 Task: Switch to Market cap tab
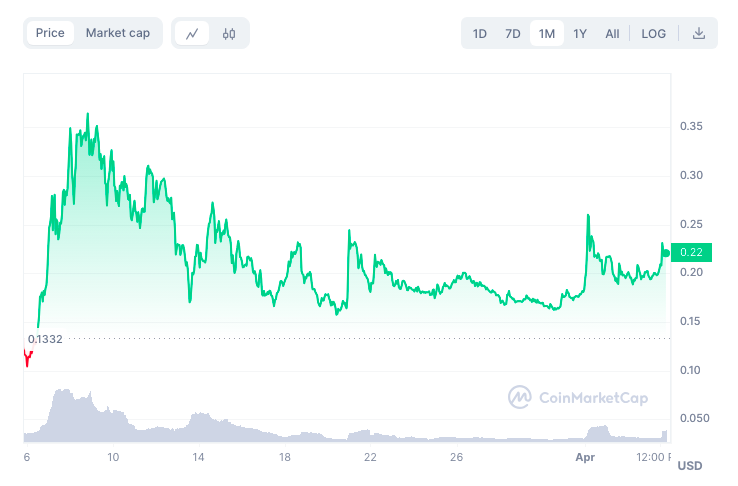point(118,33)
